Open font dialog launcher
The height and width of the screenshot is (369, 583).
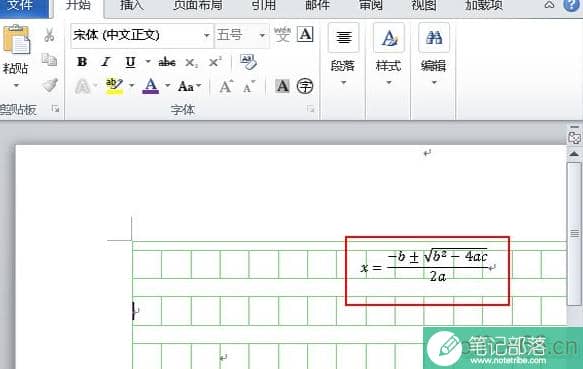(x=310, y=109)
